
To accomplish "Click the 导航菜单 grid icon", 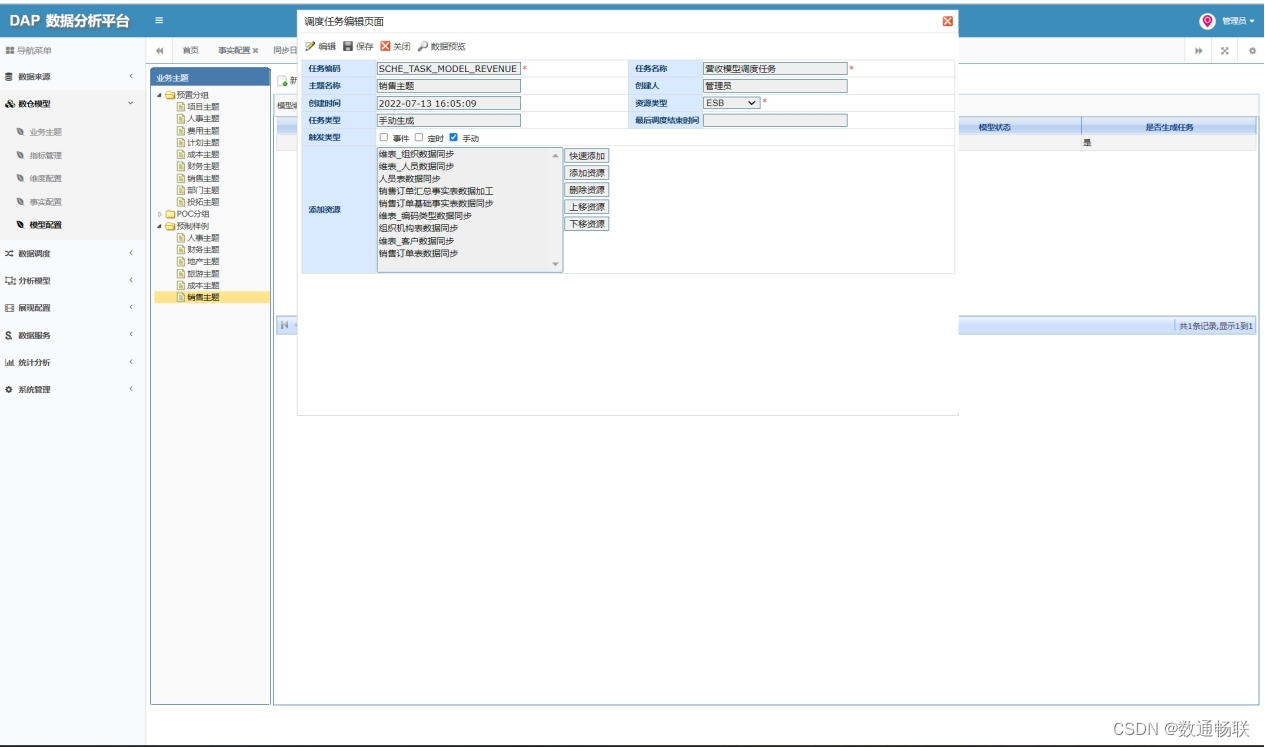I will [10, 50].
